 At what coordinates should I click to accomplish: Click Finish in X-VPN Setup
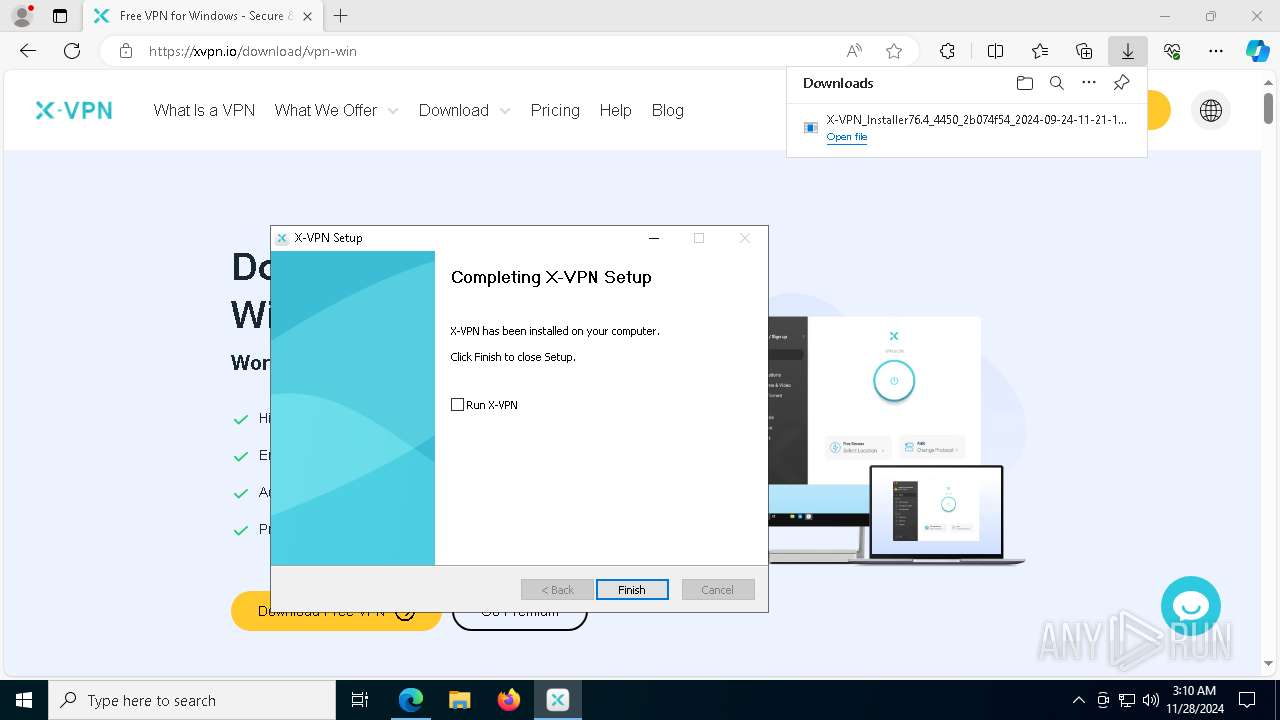(632, 590)
